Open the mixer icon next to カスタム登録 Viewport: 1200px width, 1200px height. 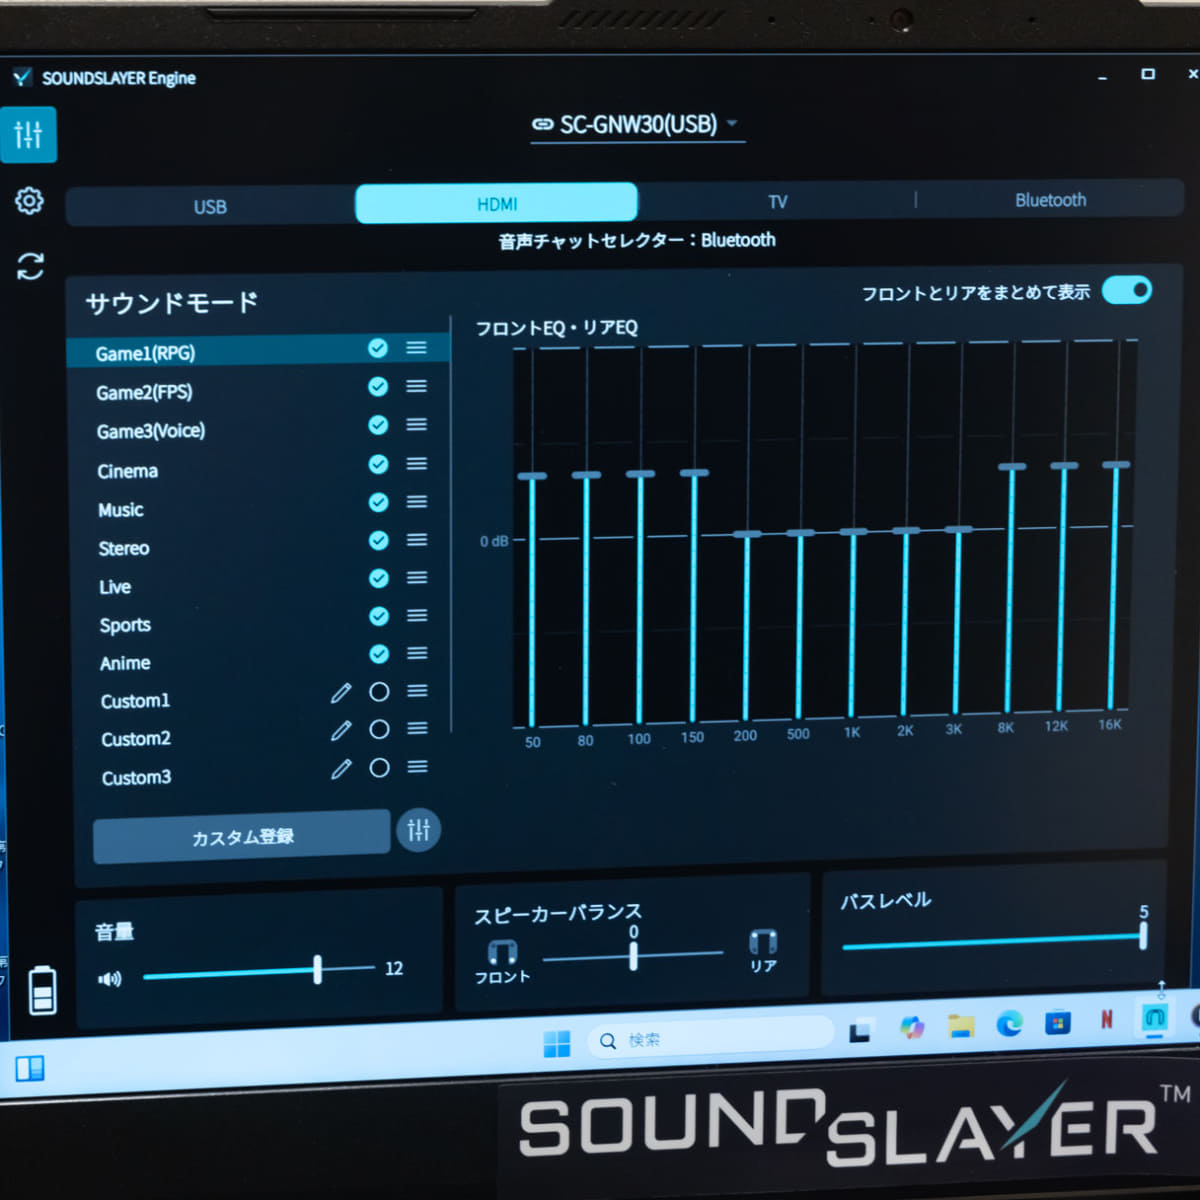(x=419, y=830)
